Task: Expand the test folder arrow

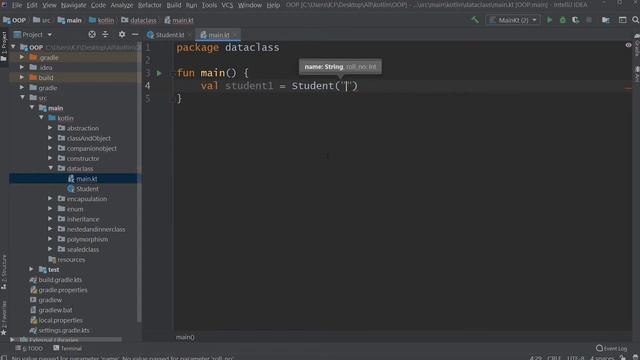Action: (31, 269)
